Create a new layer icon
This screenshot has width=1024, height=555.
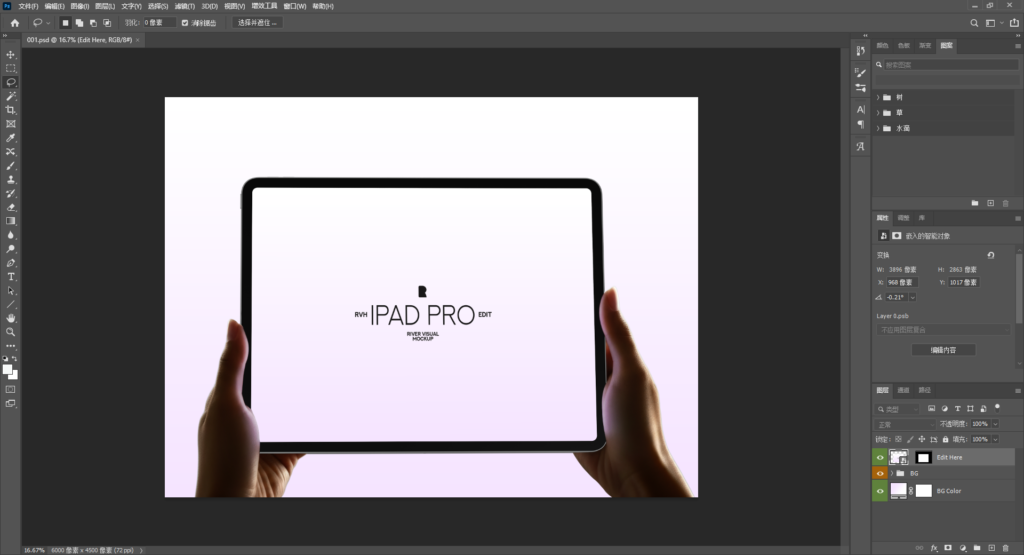click(991, 548)
